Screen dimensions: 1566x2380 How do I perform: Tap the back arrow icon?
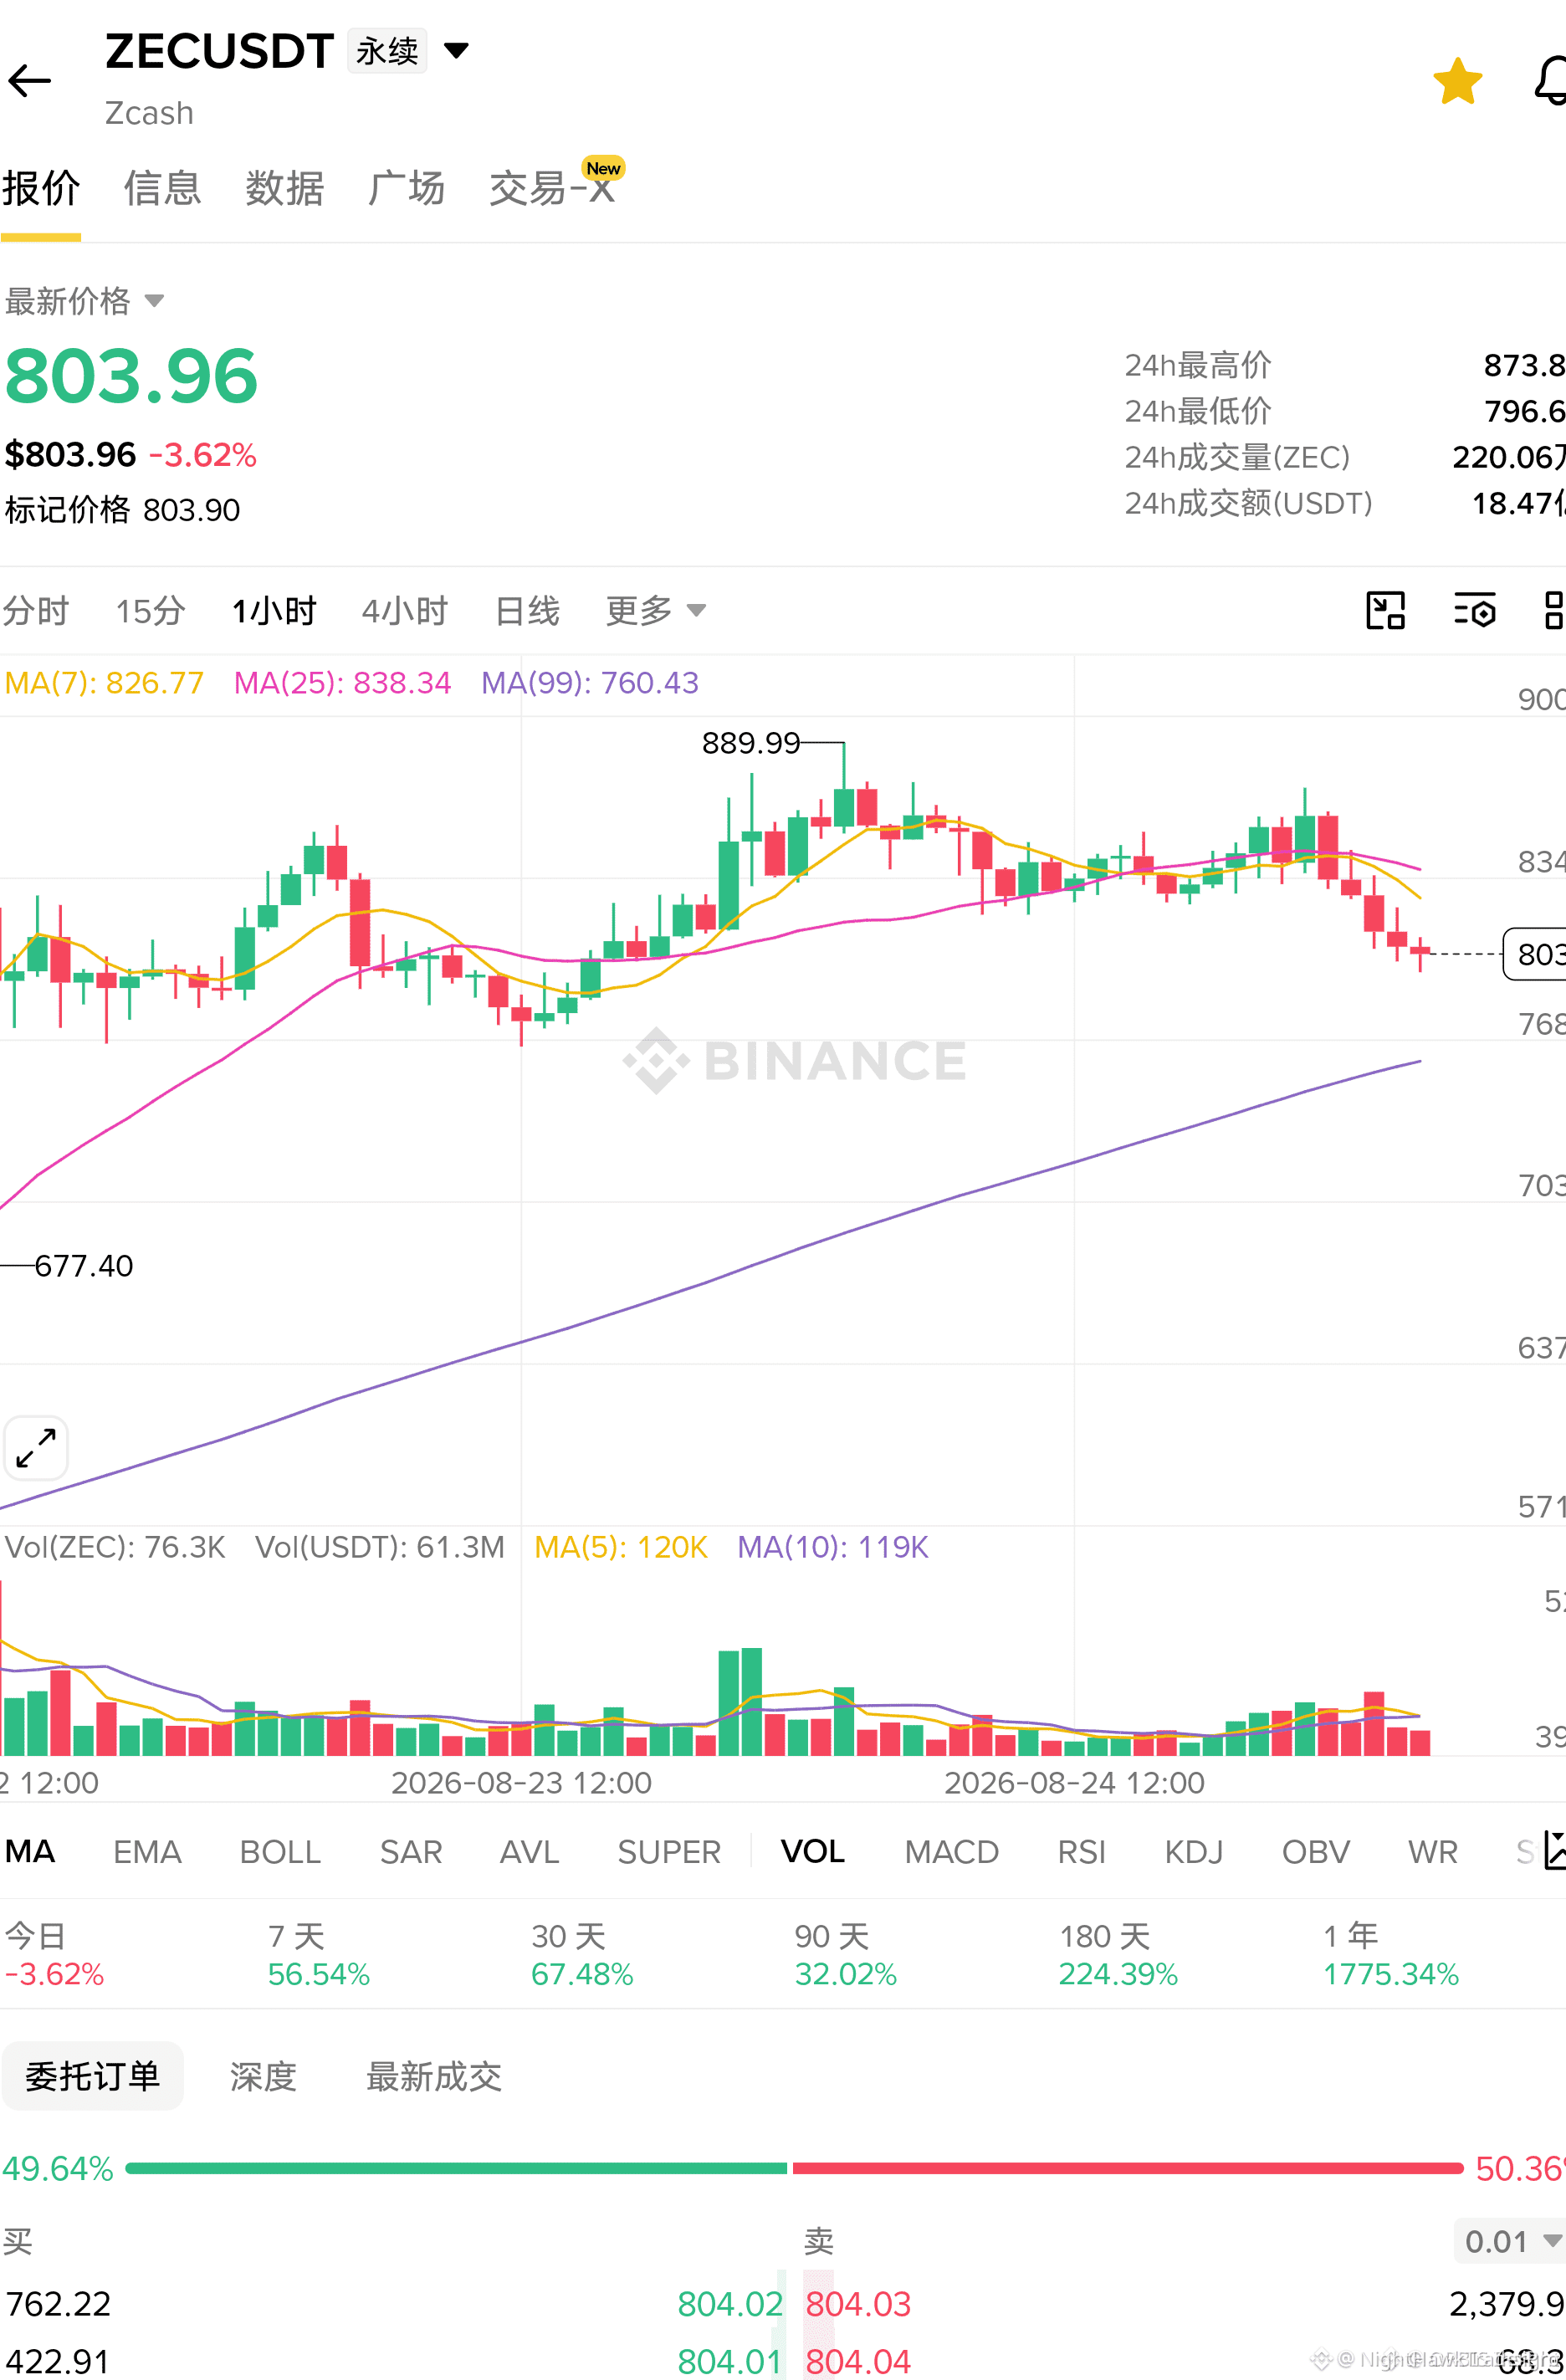[x=29, y=81]
